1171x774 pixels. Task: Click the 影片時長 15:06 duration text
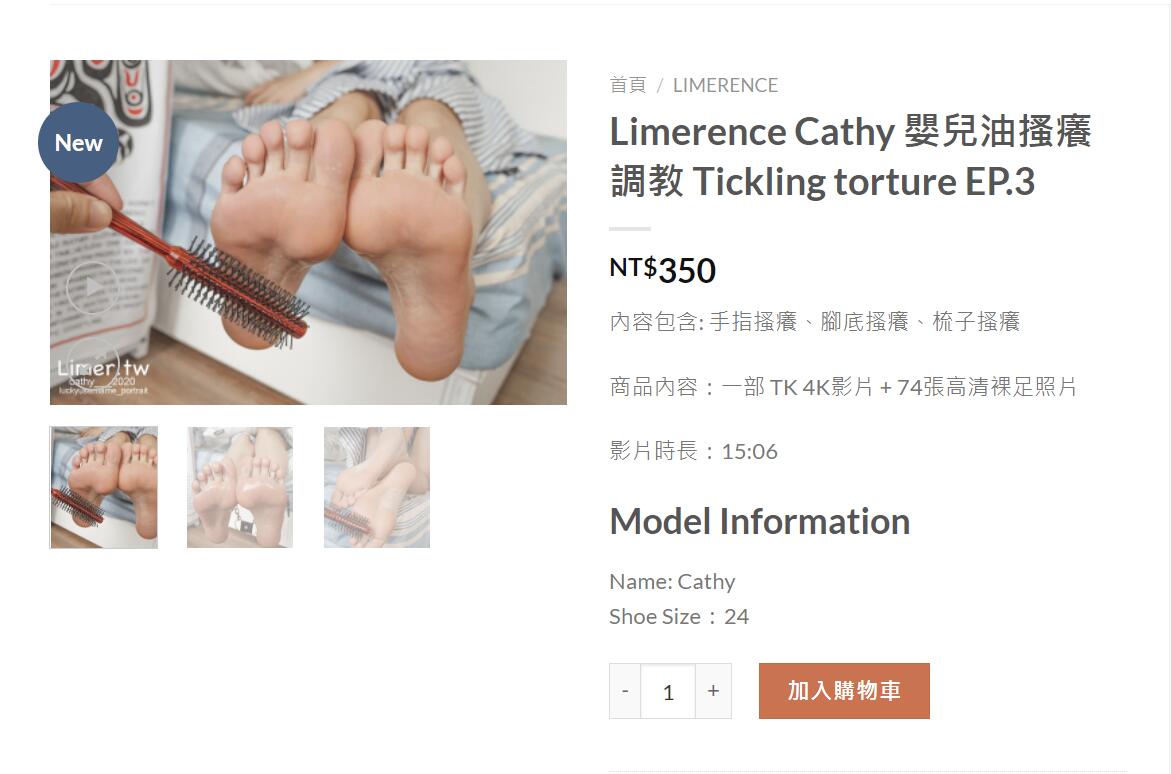click(693, 451)
